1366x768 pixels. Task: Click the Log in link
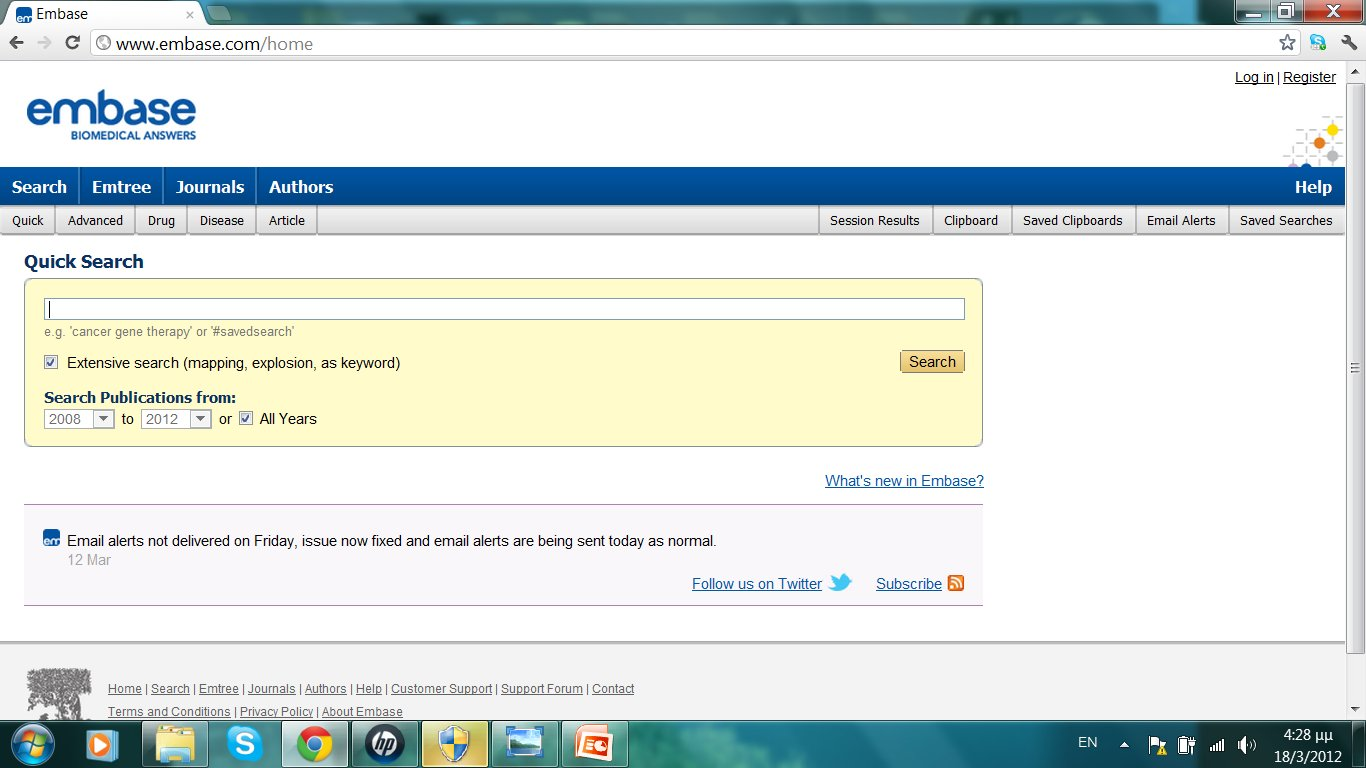[1254, 77]
